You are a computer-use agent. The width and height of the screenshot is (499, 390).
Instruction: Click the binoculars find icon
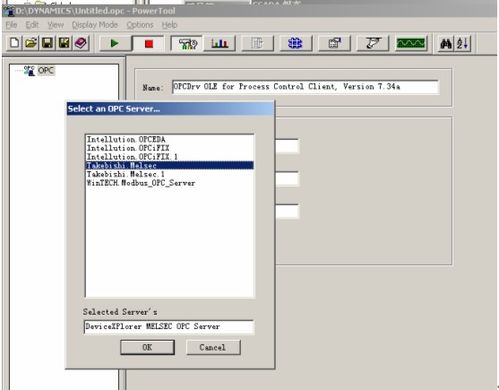446,43
